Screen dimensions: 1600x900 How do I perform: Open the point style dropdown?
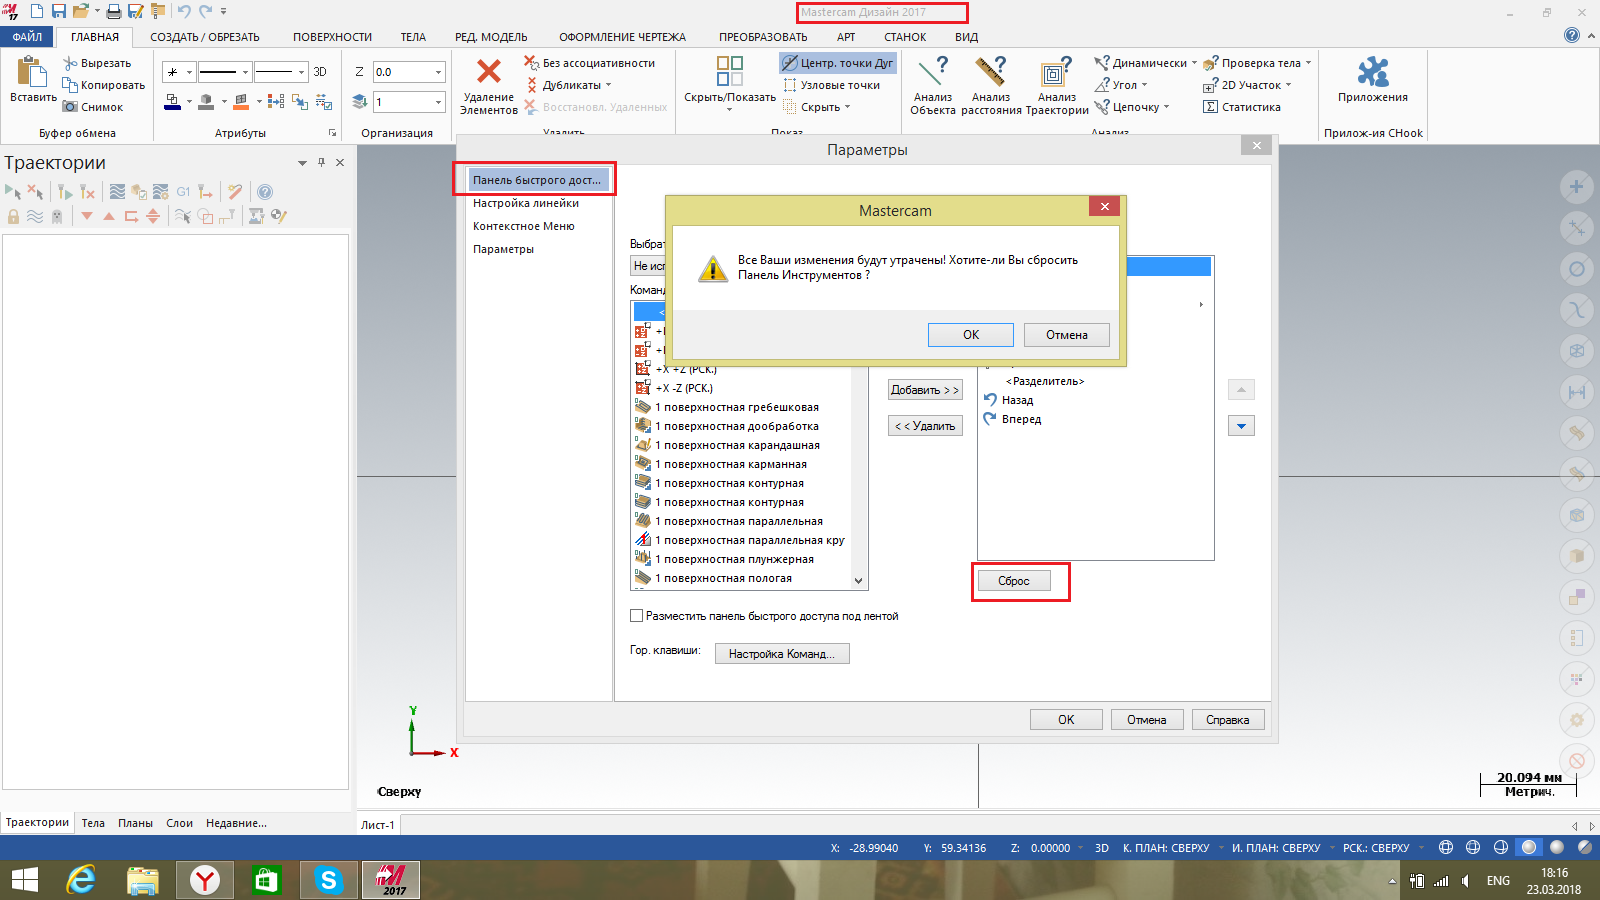(189, 72)
